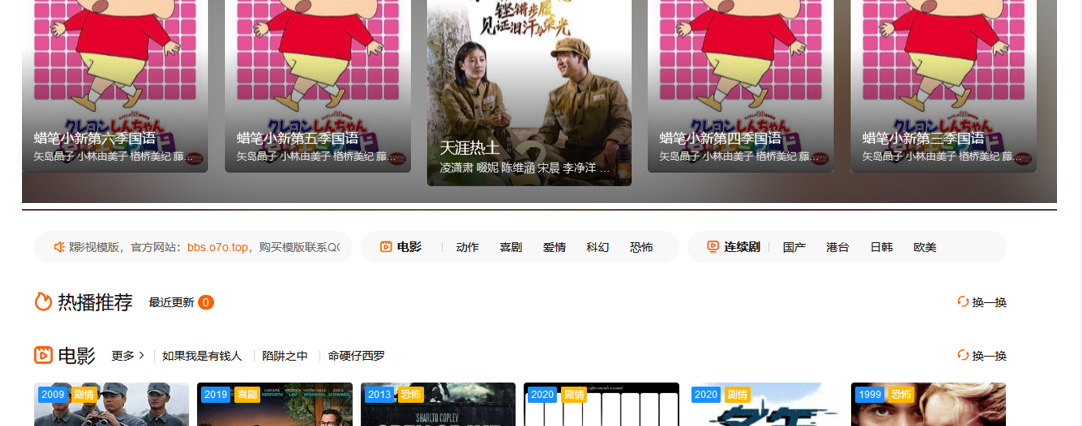The width and height of the screenshot is (1082, 426).
Task: Open the movie 陷阱之中
Action: [x=285, y=356]
